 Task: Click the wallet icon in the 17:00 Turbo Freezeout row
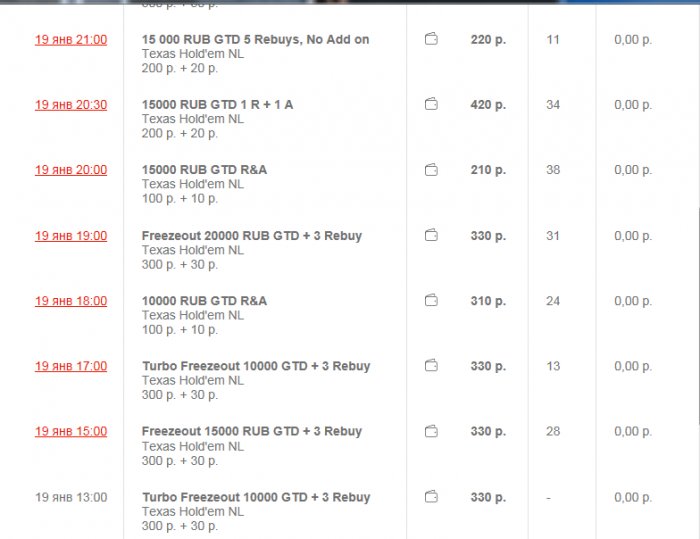click(431, 366)
